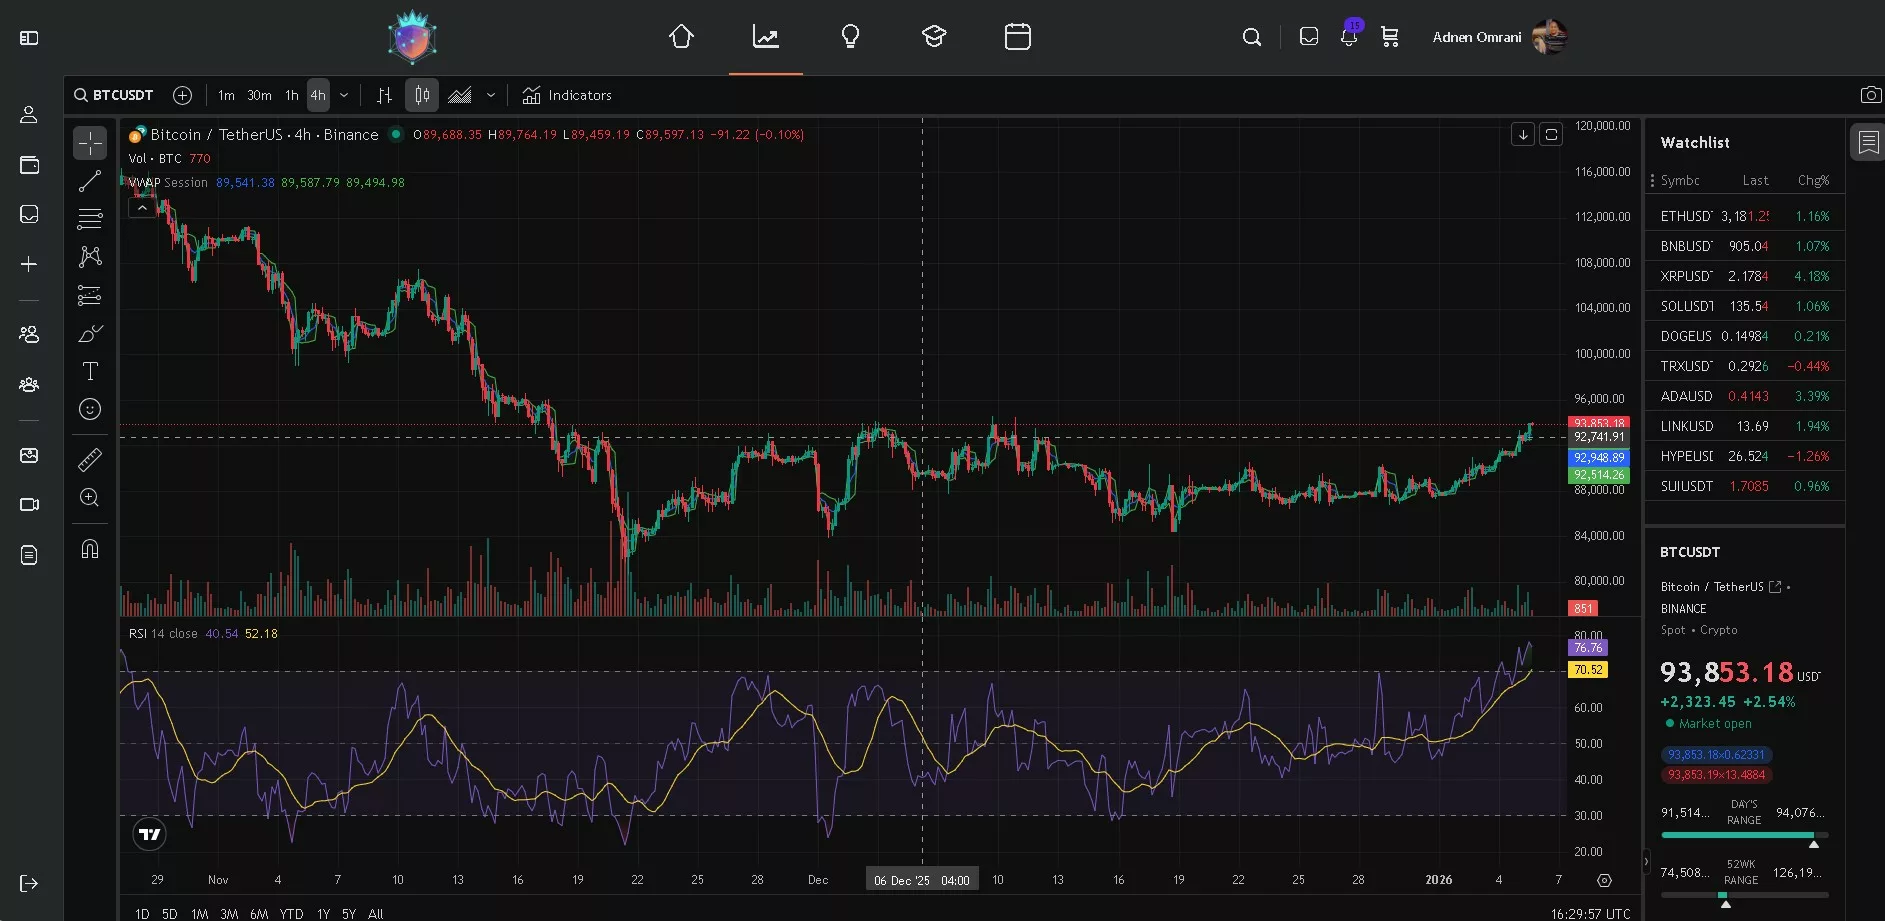Select the crosshair cursor tool
Image resolution: width=1885 pixels, height=921 pixels.
[90, 143]
